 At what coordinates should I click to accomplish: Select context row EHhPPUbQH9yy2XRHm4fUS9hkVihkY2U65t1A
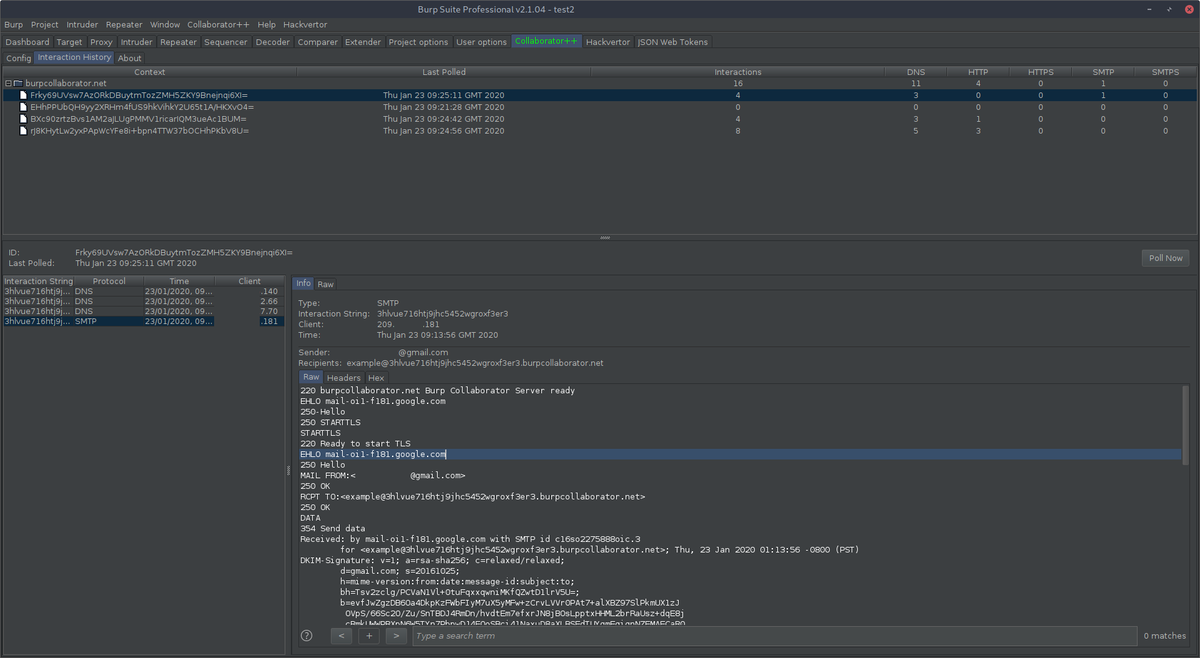[600, 107]
